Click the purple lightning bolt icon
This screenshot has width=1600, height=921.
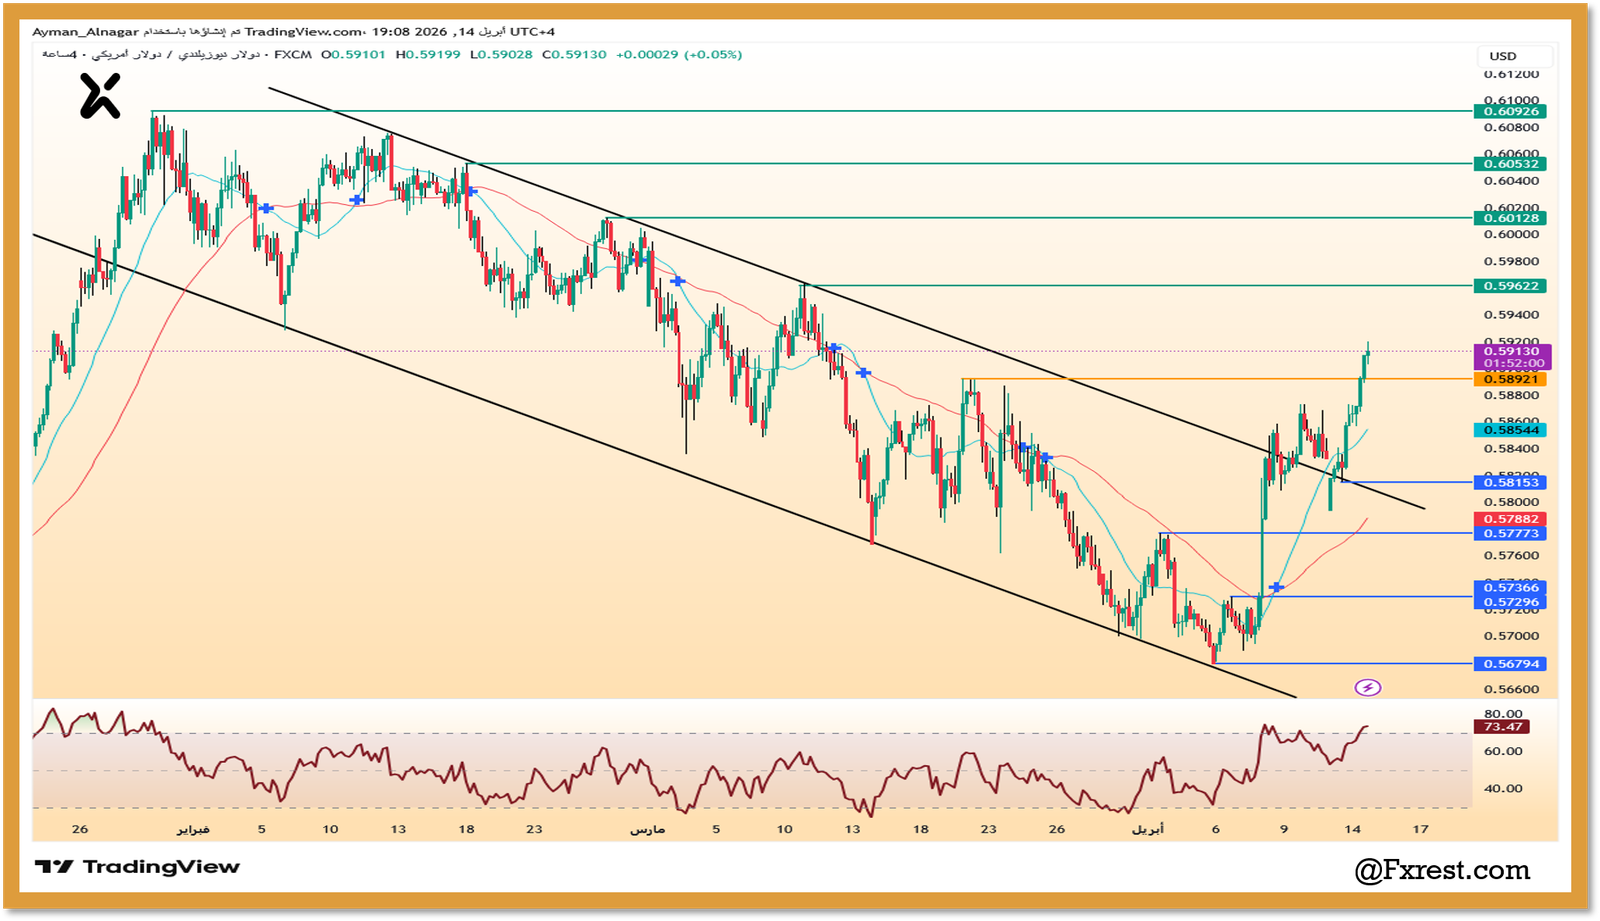point(1367,687)
